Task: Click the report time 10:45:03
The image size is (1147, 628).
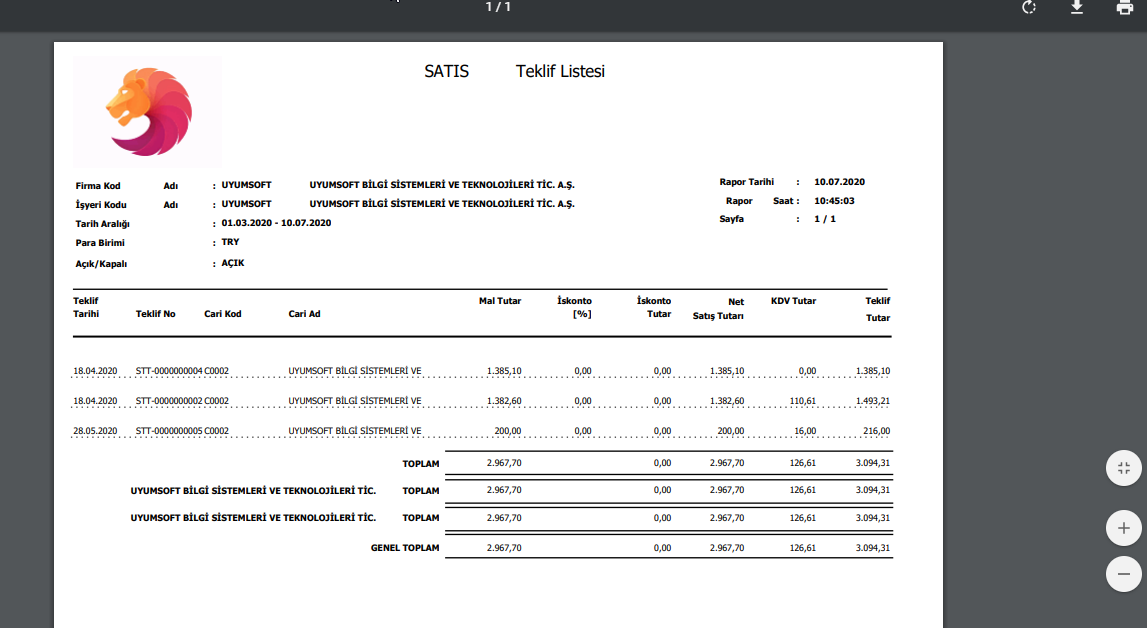Action: coord(834,201)
